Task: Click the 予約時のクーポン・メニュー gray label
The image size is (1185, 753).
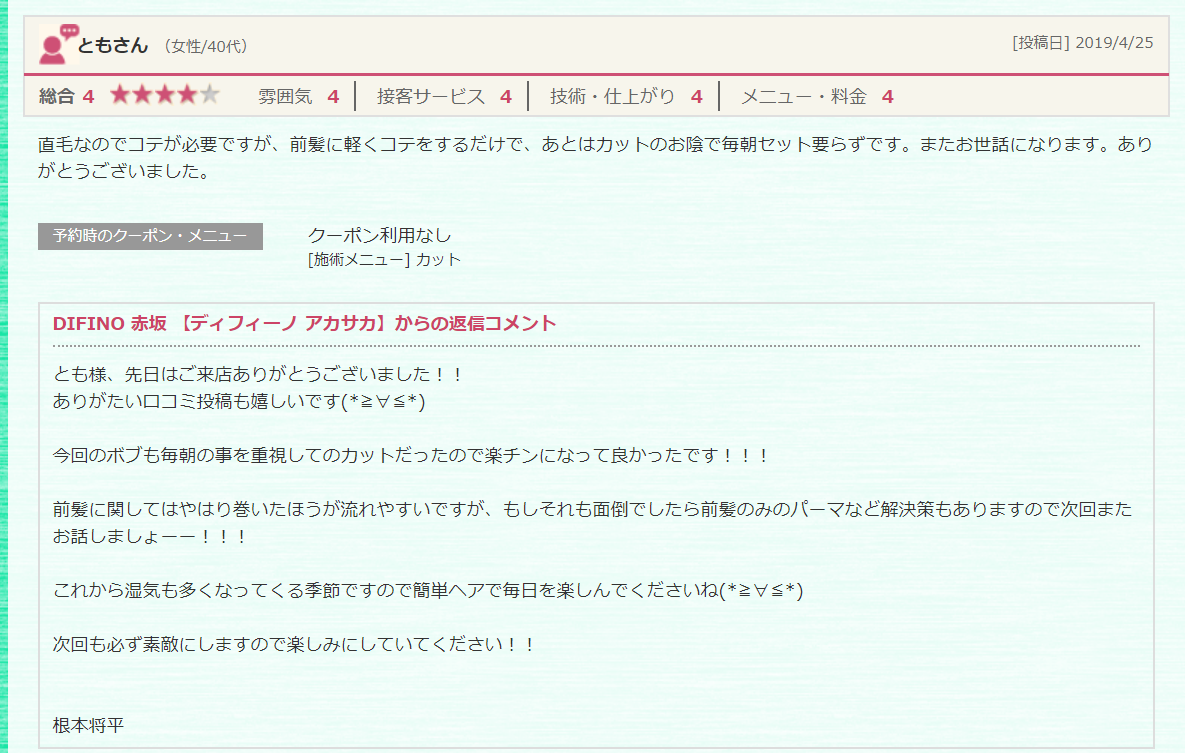Action: click(x=150, y=236)
